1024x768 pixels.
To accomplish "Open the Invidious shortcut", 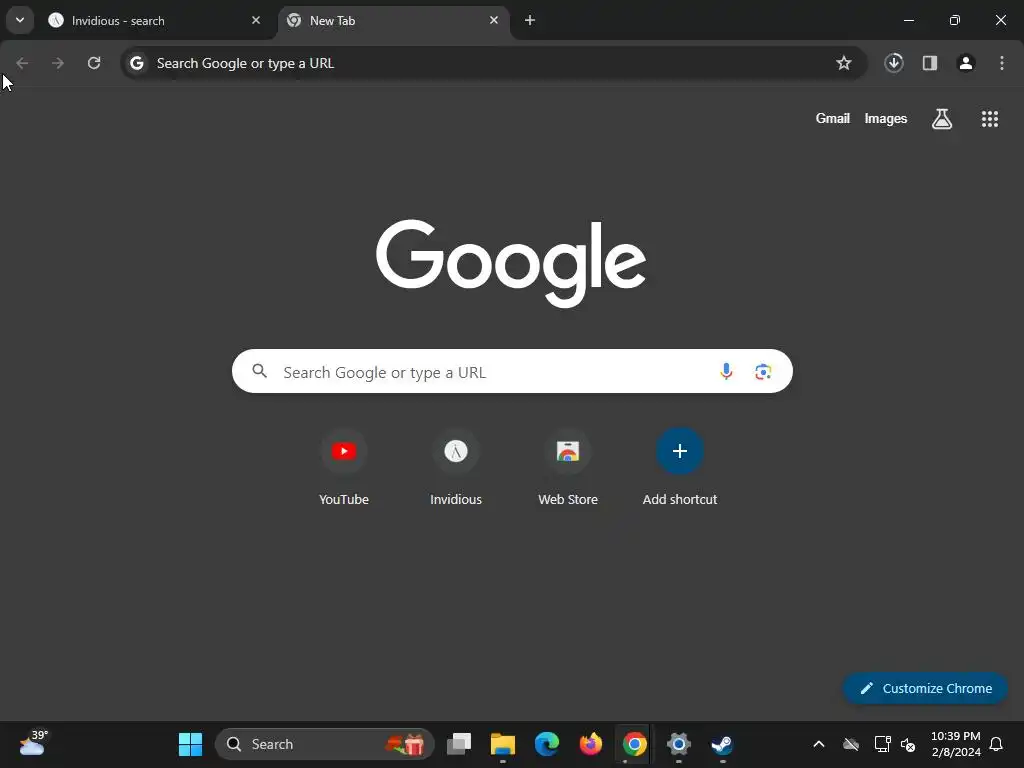I will click(456, 466).
